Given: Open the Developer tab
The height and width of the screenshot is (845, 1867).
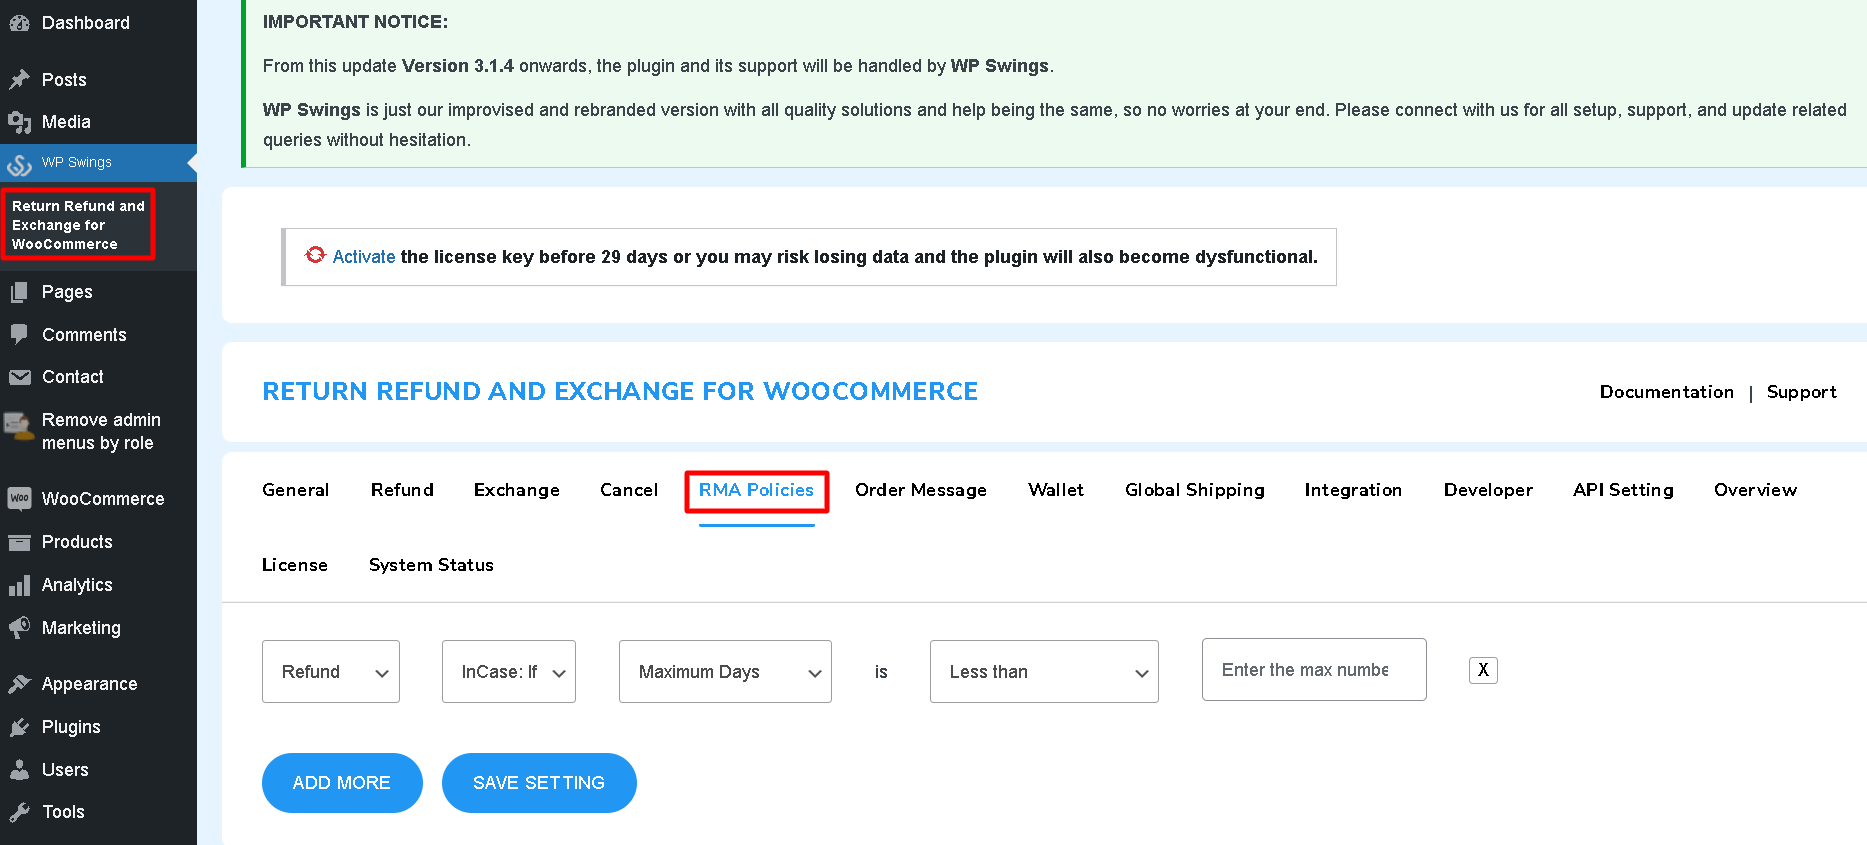Looking at the screenshot, I should 1488,490.
